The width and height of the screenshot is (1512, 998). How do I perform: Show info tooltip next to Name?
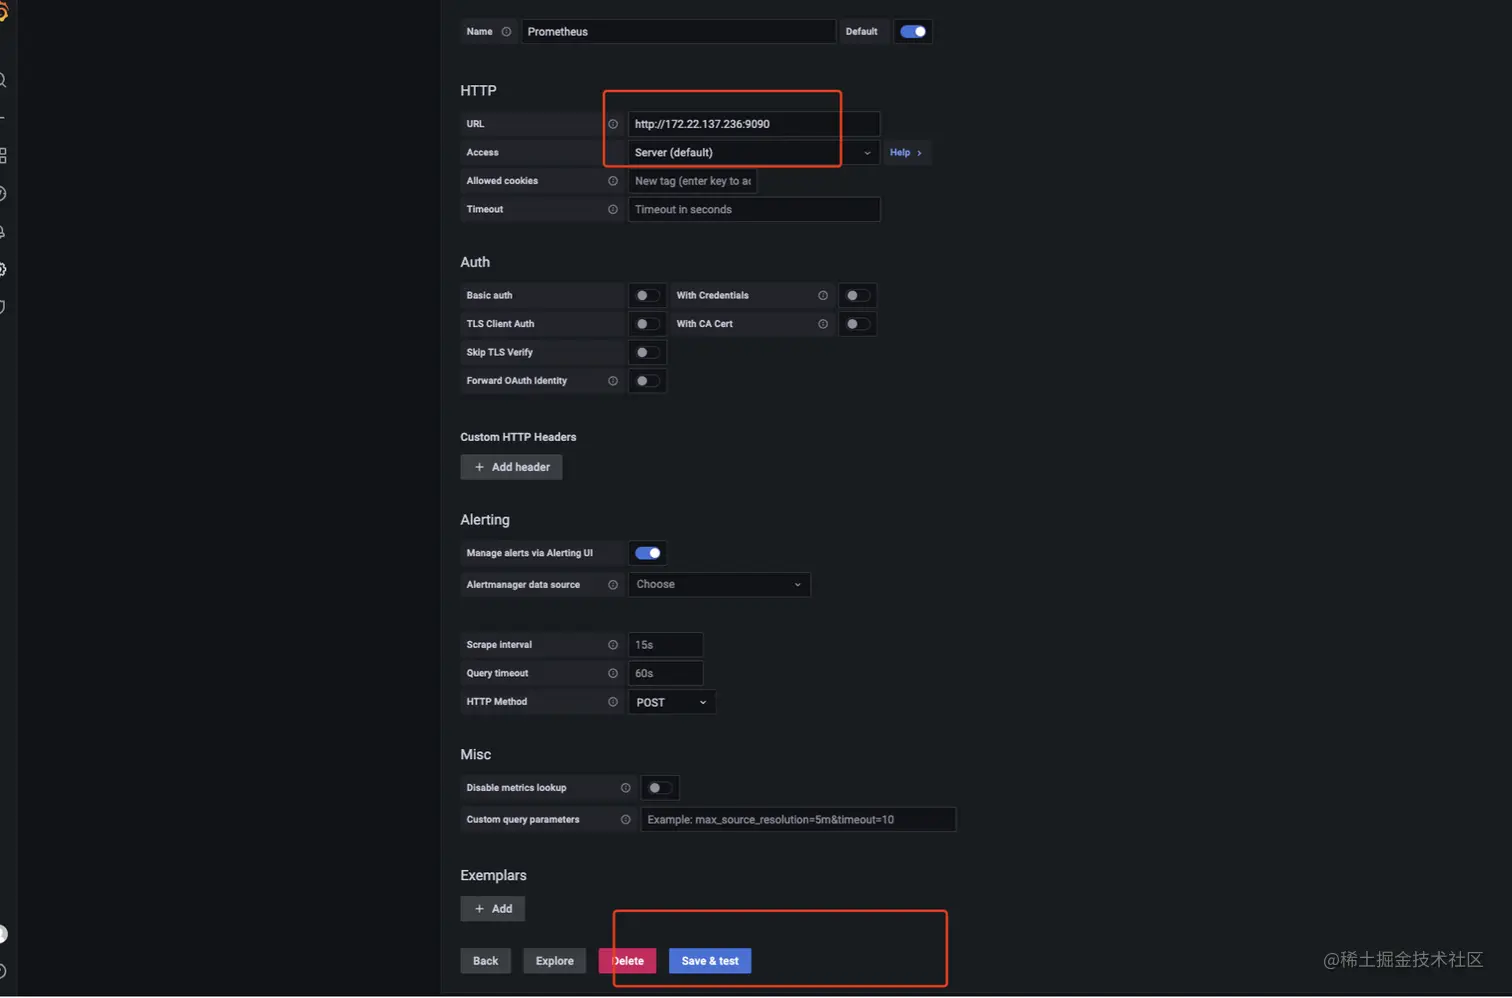coord(506,32)
